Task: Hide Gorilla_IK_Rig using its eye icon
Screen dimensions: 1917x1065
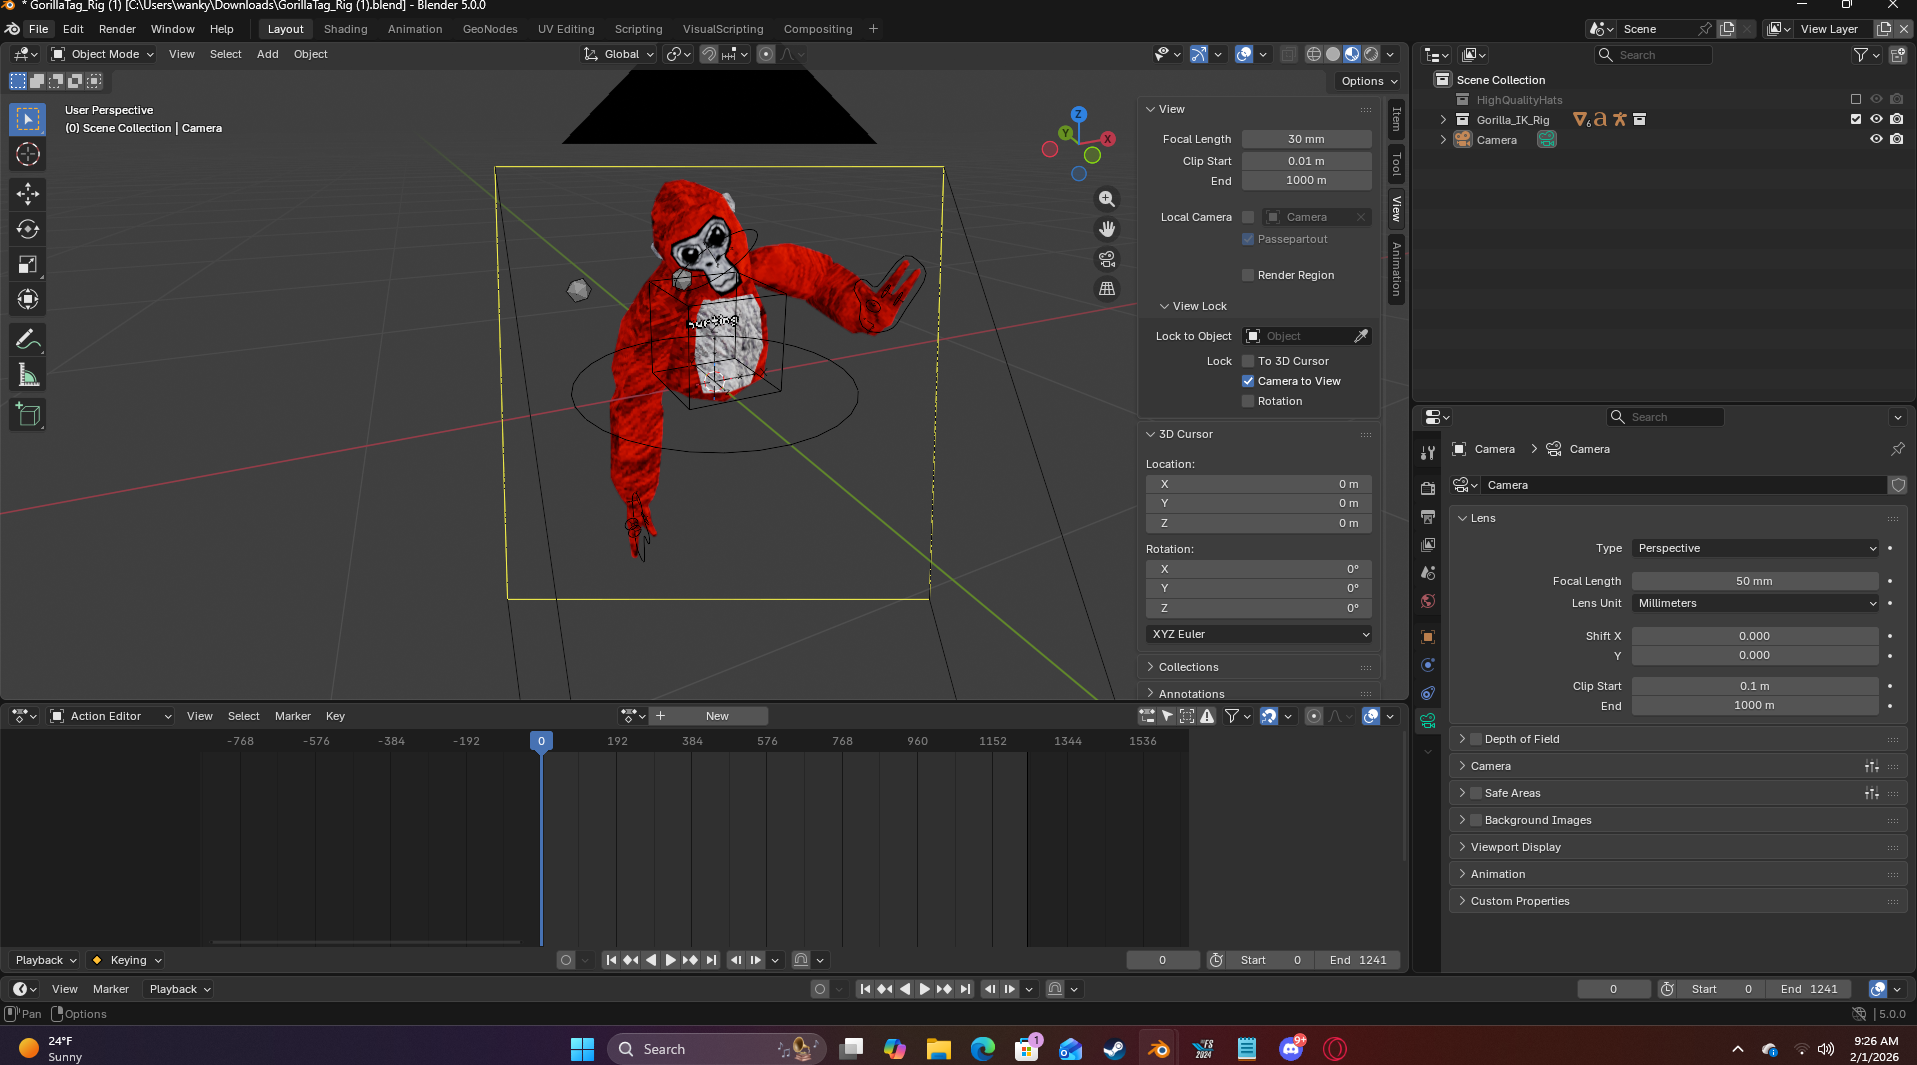Action: point(1876,119)
